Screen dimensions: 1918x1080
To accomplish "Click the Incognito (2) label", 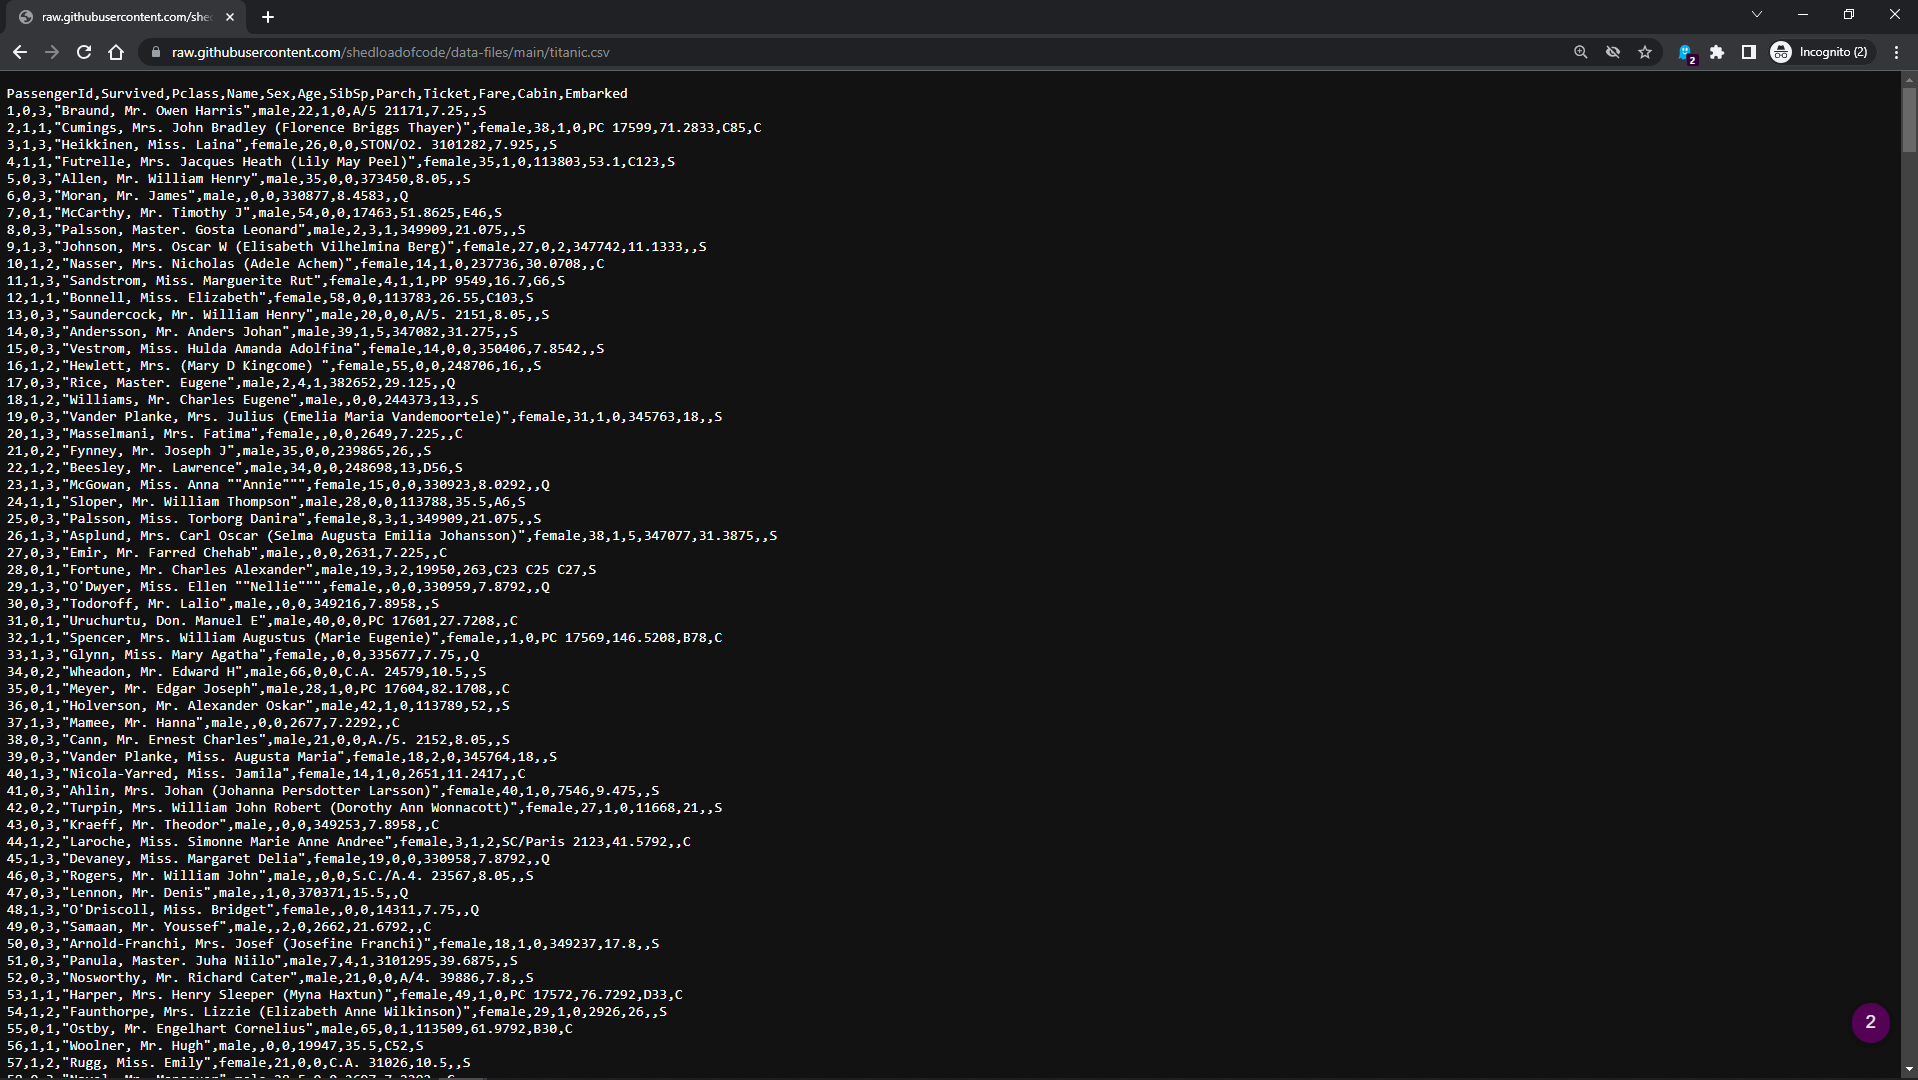I will (x=1834, y=52).
